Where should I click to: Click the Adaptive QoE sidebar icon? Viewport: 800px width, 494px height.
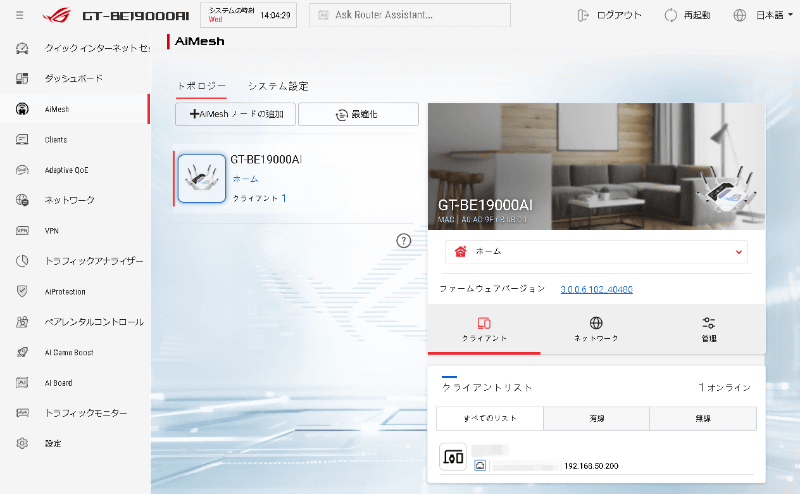click(22, 170)
